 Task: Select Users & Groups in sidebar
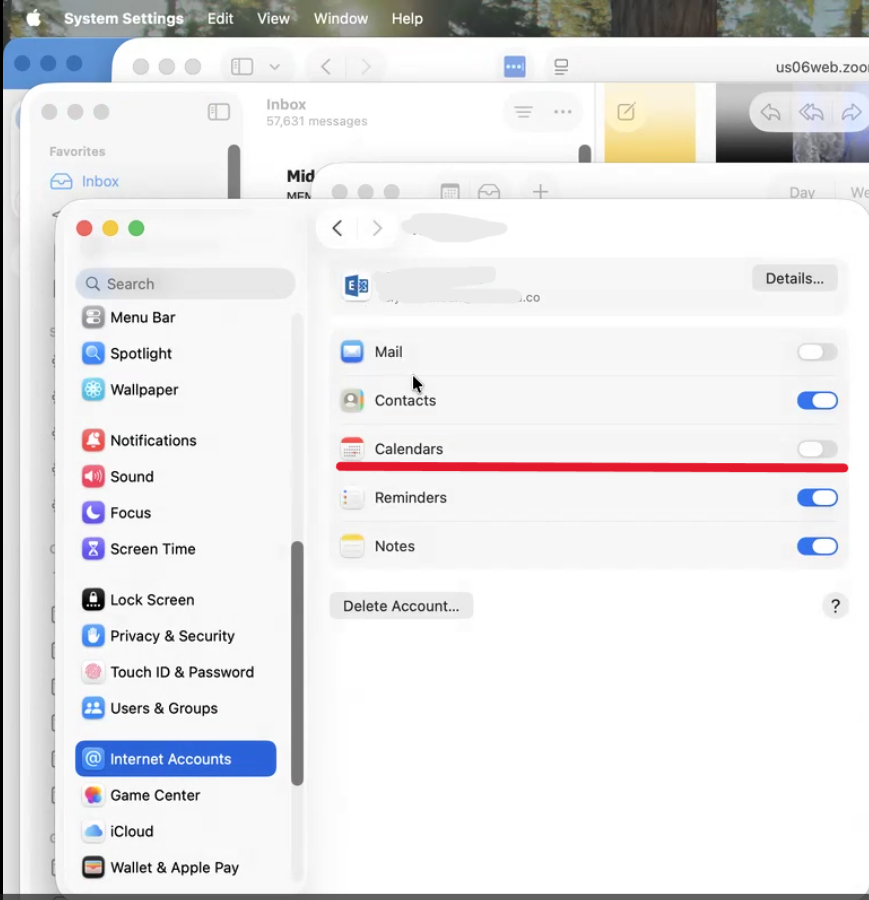click(176, 708)
